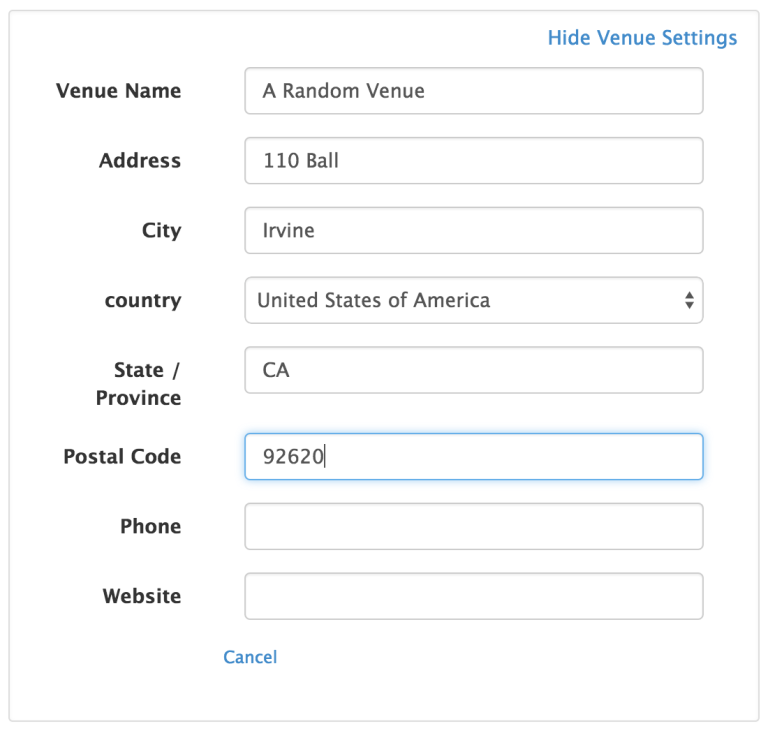Click the State / Province field with CA
This screenshot has width=768, height=733.
pos(473,370)
